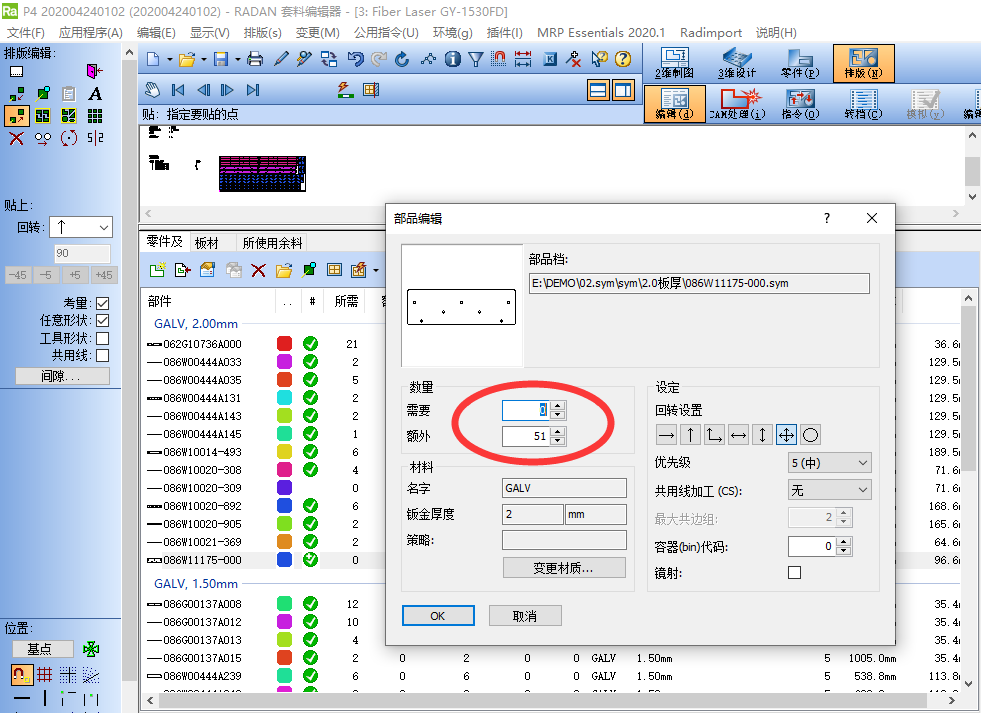Open the Radimport menu
Screen dimensions: 981x713
(711, 33)
